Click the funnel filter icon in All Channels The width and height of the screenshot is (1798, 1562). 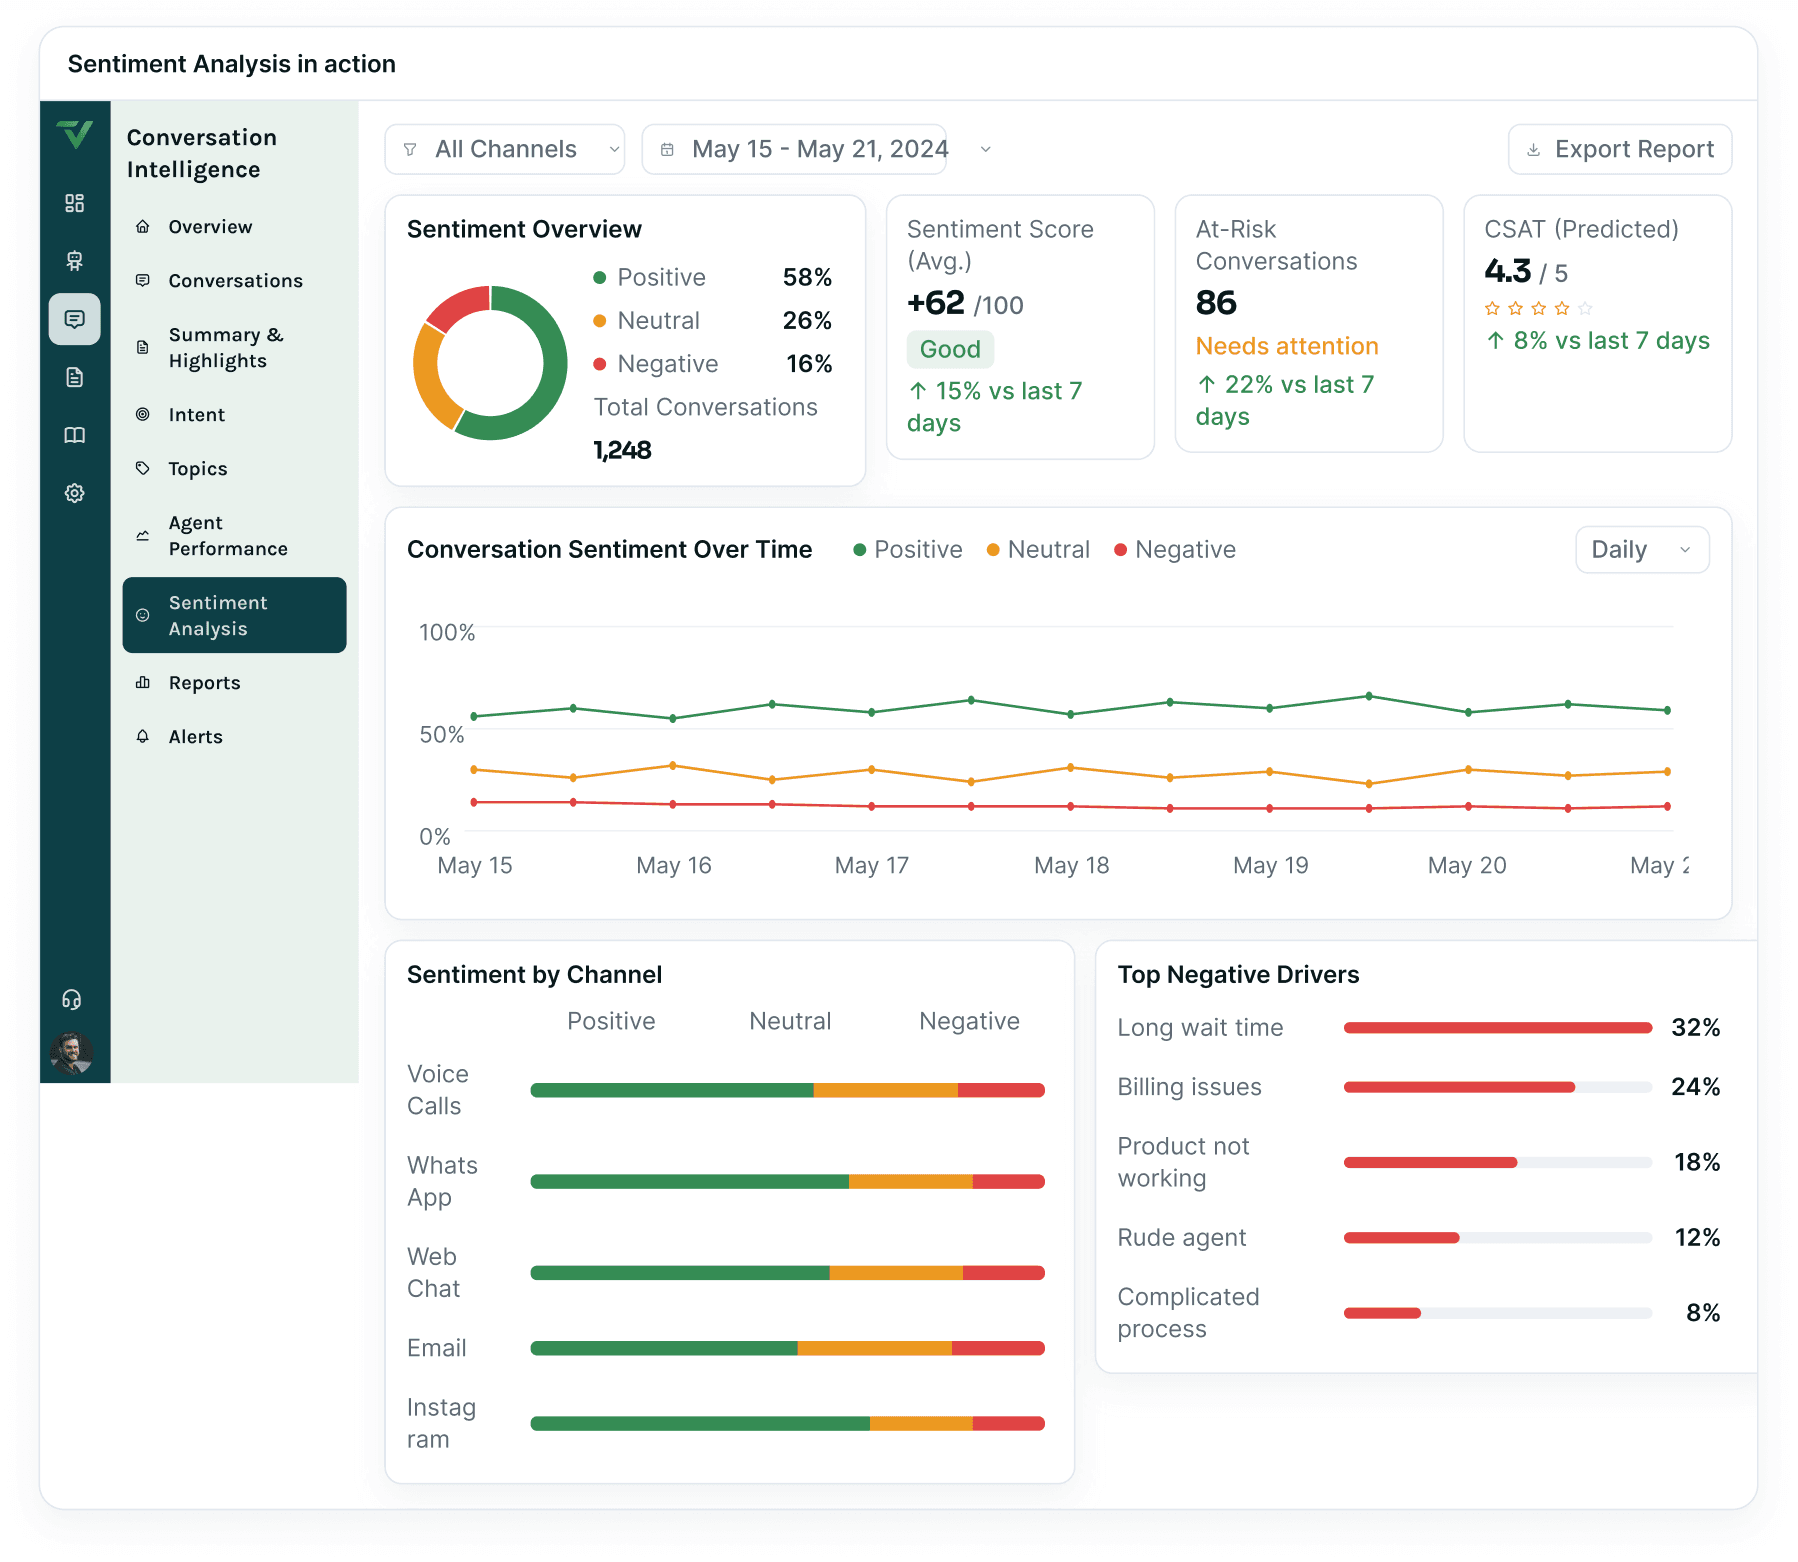[410, 150]
